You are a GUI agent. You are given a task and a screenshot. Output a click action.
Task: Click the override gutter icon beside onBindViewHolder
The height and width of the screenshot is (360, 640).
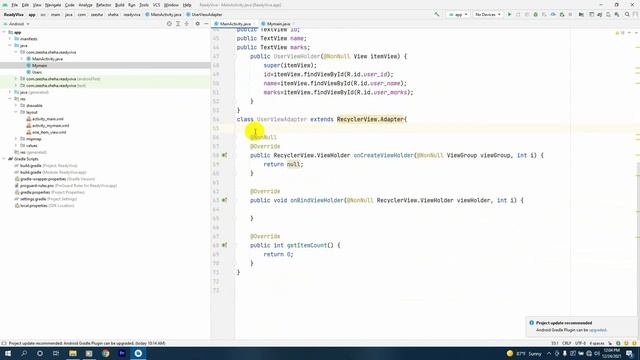[224, 200]
